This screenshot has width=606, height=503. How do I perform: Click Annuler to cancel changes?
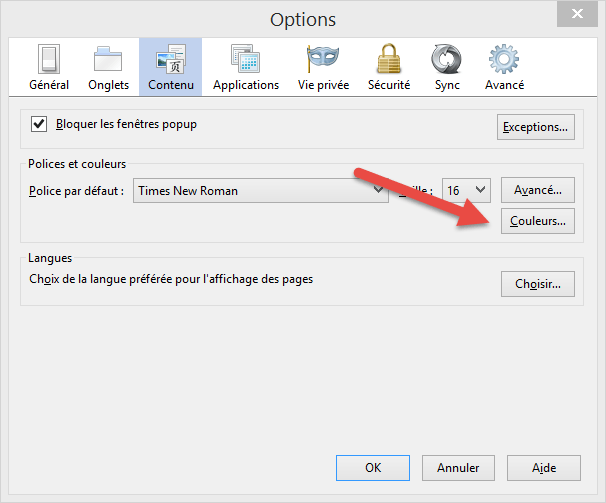click(x=458, y=467)
